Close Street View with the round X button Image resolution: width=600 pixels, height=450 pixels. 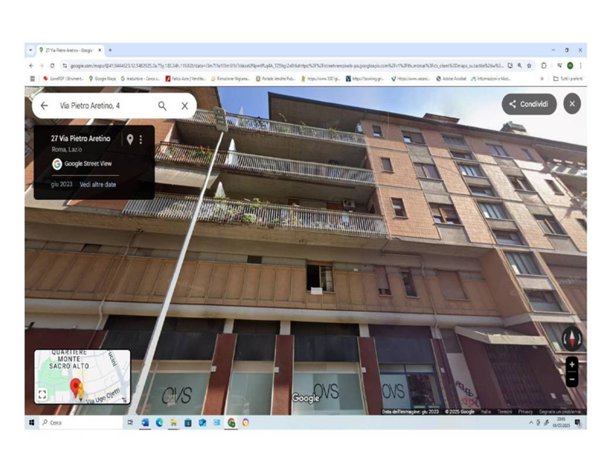(x=571, y=103)
